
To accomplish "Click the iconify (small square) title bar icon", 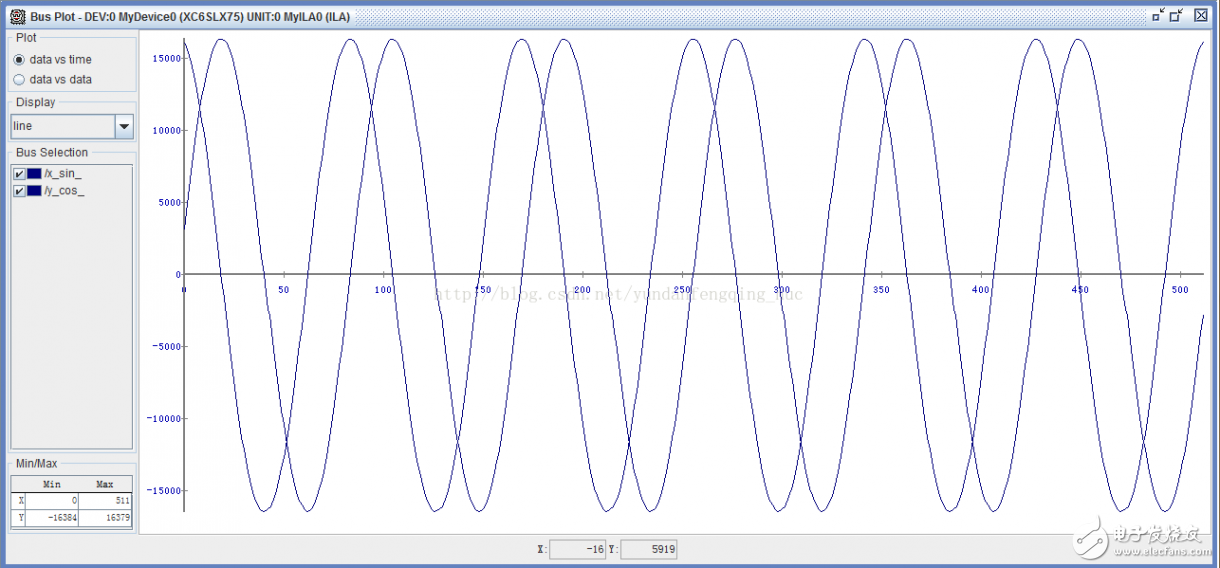I will pyautogui.click(x=1158, y=15).
